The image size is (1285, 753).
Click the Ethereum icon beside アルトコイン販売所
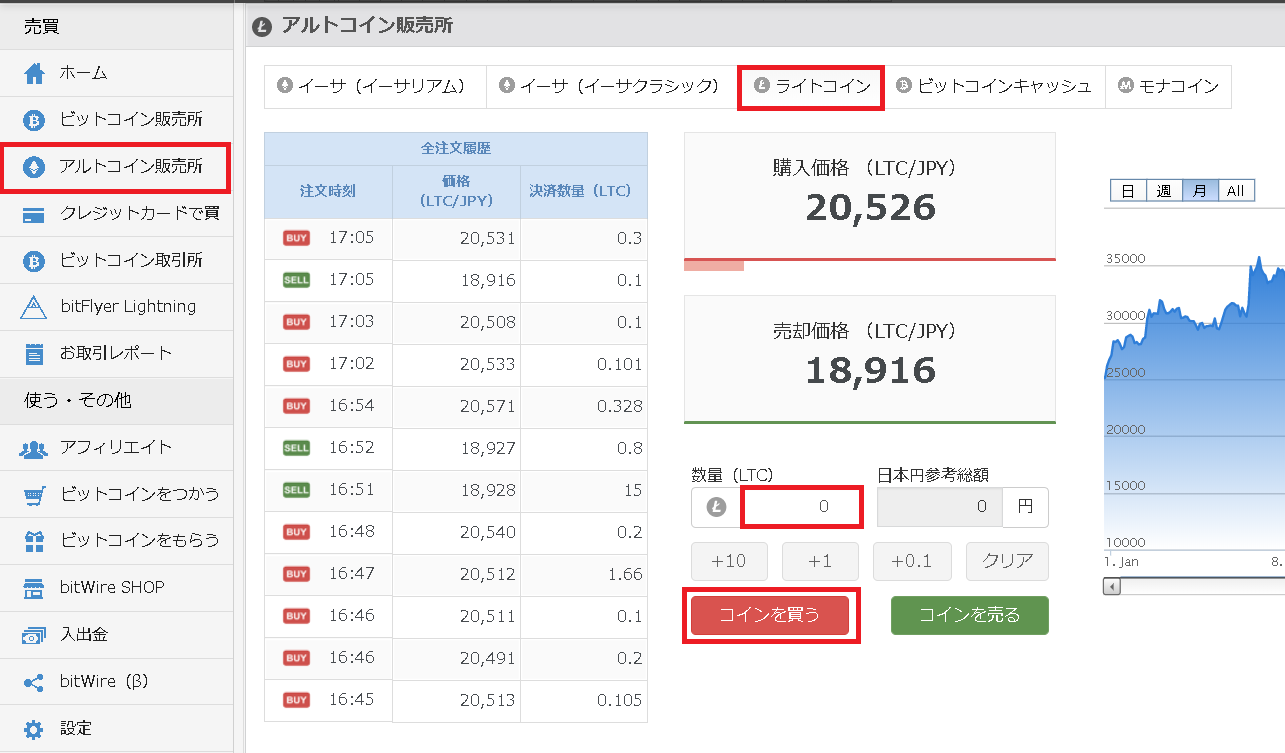34,166
